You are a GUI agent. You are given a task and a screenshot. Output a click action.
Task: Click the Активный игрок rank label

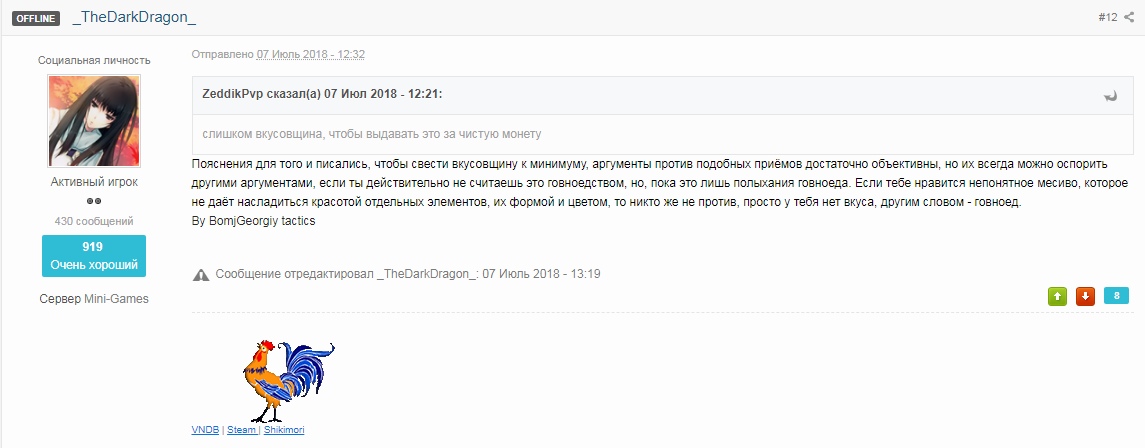[94, 182]
